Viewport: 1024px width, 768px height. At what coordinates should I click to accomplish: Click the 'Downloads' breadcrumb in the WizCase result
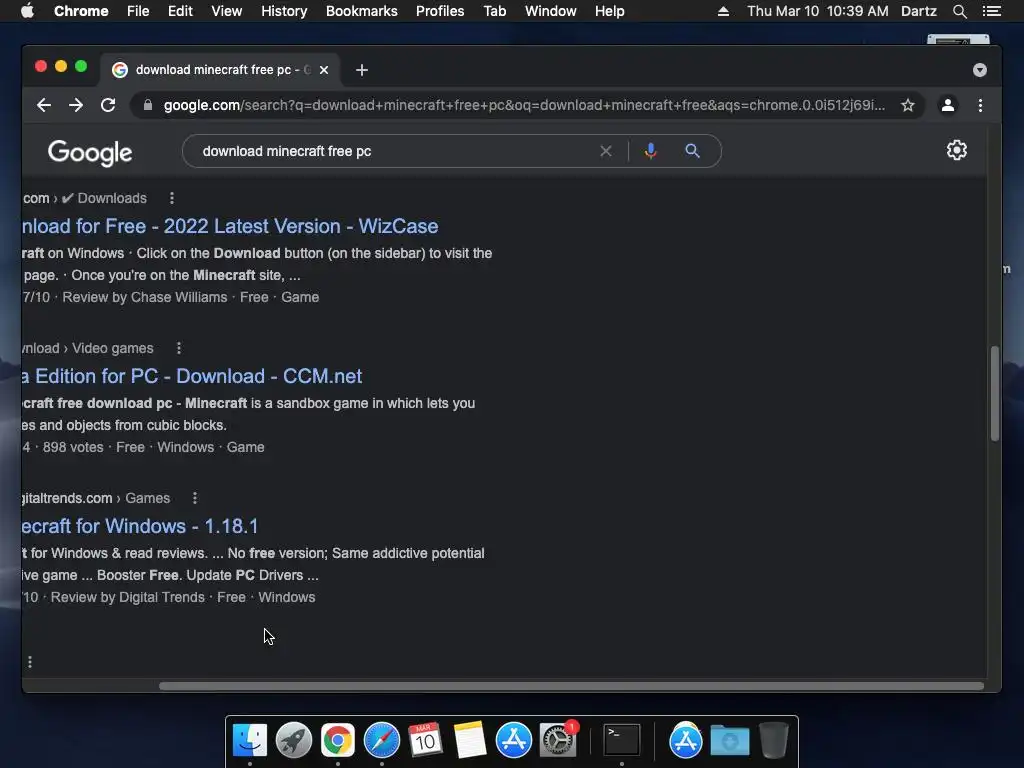tap(112, 198)
